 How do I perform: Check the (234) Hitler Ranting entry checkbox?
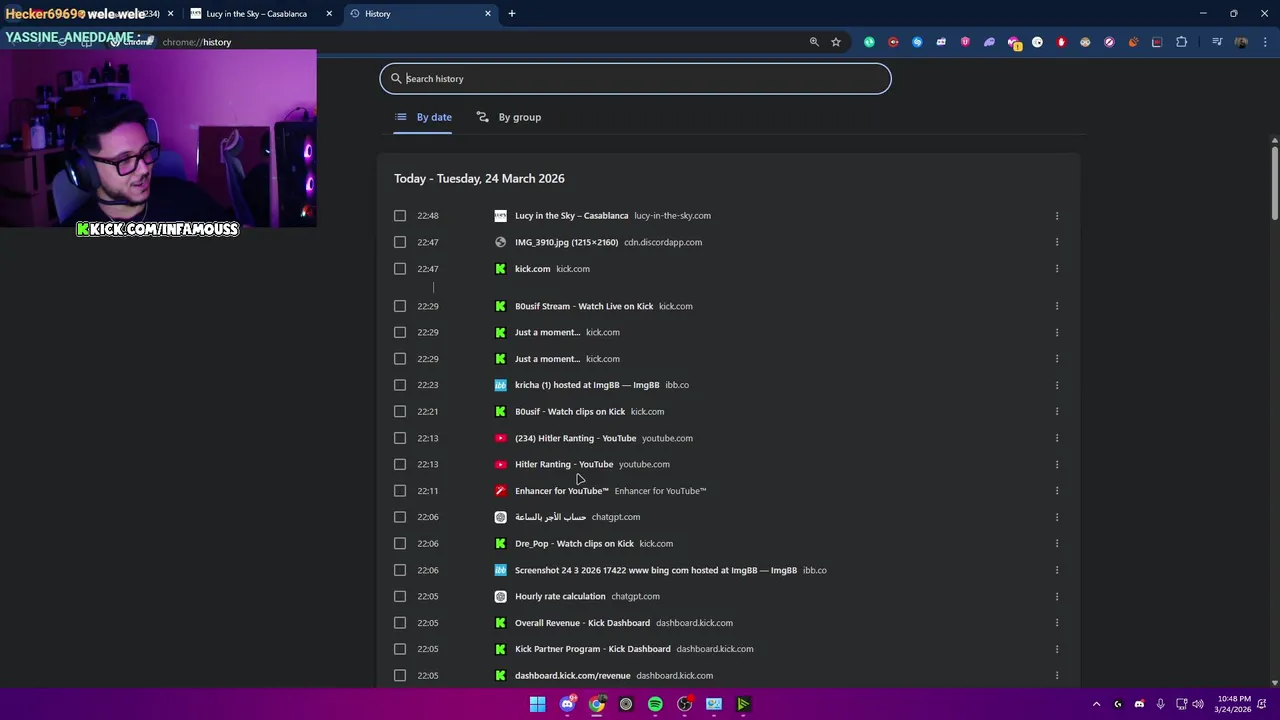point(400,438)
